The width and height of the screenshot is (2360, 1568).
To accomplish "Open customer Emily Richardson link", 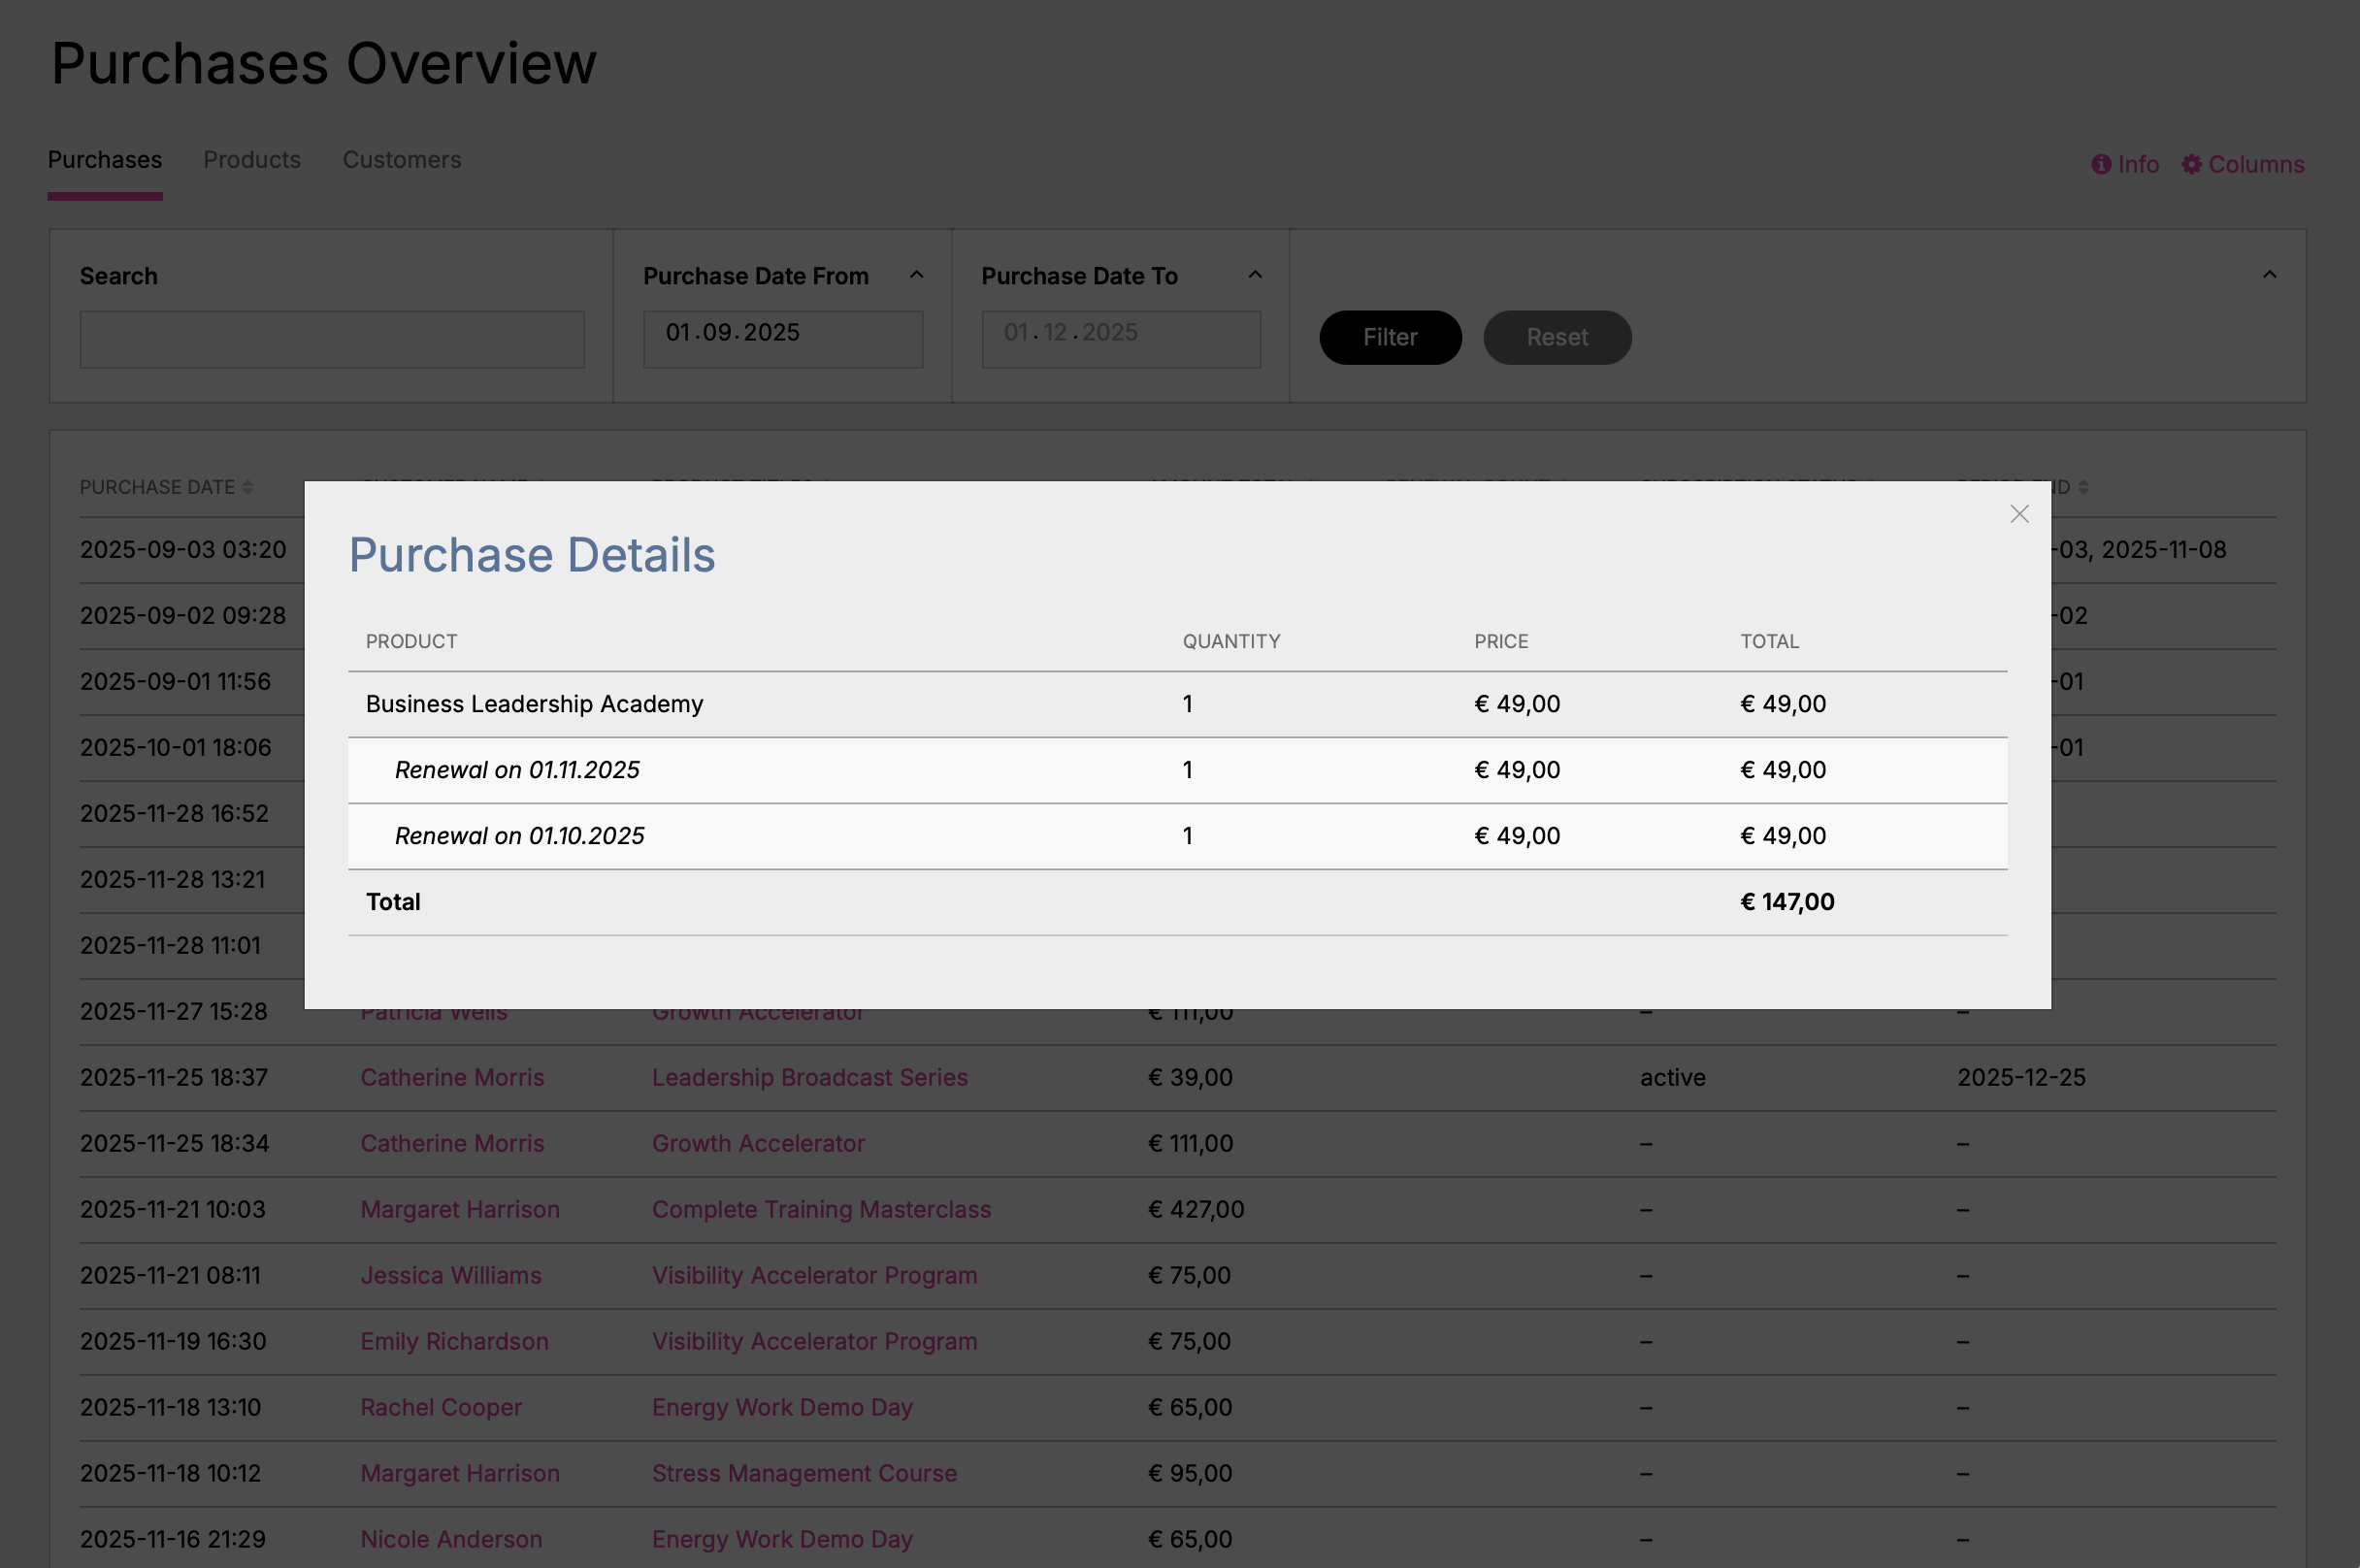I will [454, 1341].
